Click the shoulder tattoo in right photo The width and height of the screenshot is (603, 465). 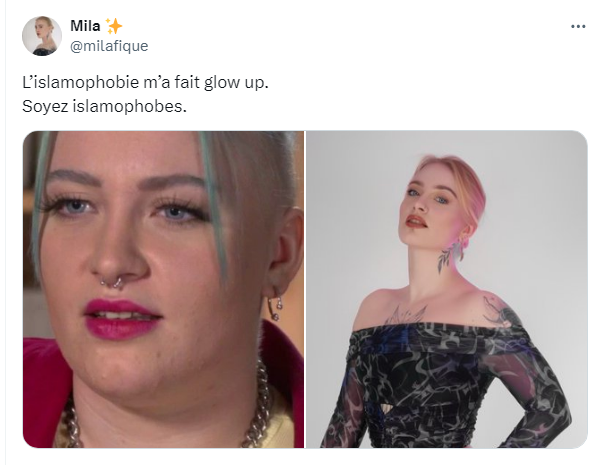[500, 312]
